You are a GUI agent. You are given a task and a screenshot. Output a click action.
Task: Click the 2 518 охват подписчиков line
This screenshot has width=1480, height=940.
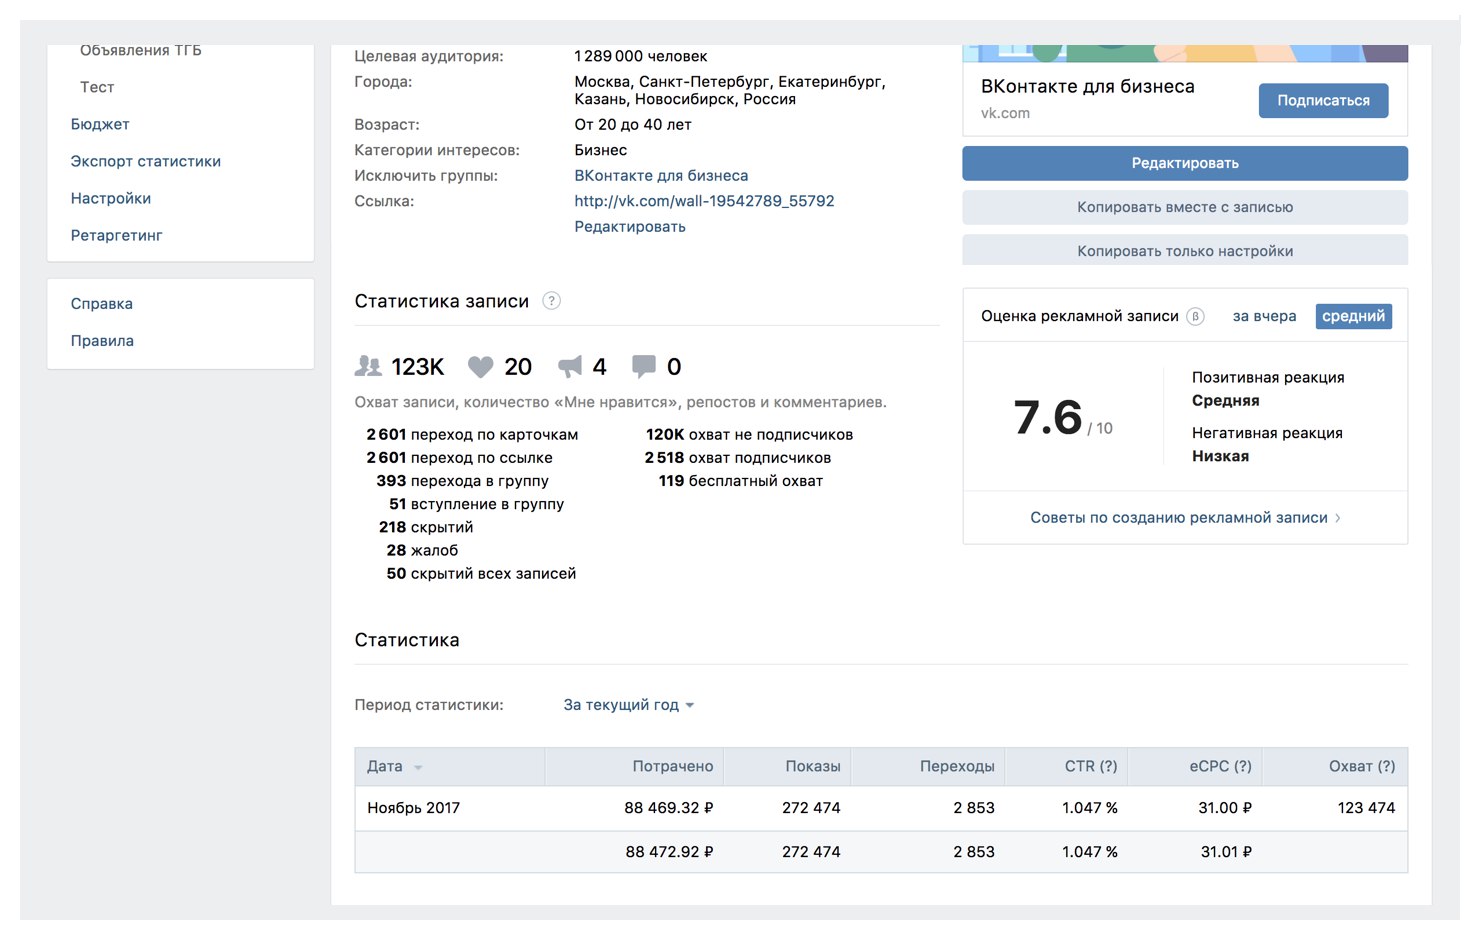click(x=738, y=458)
